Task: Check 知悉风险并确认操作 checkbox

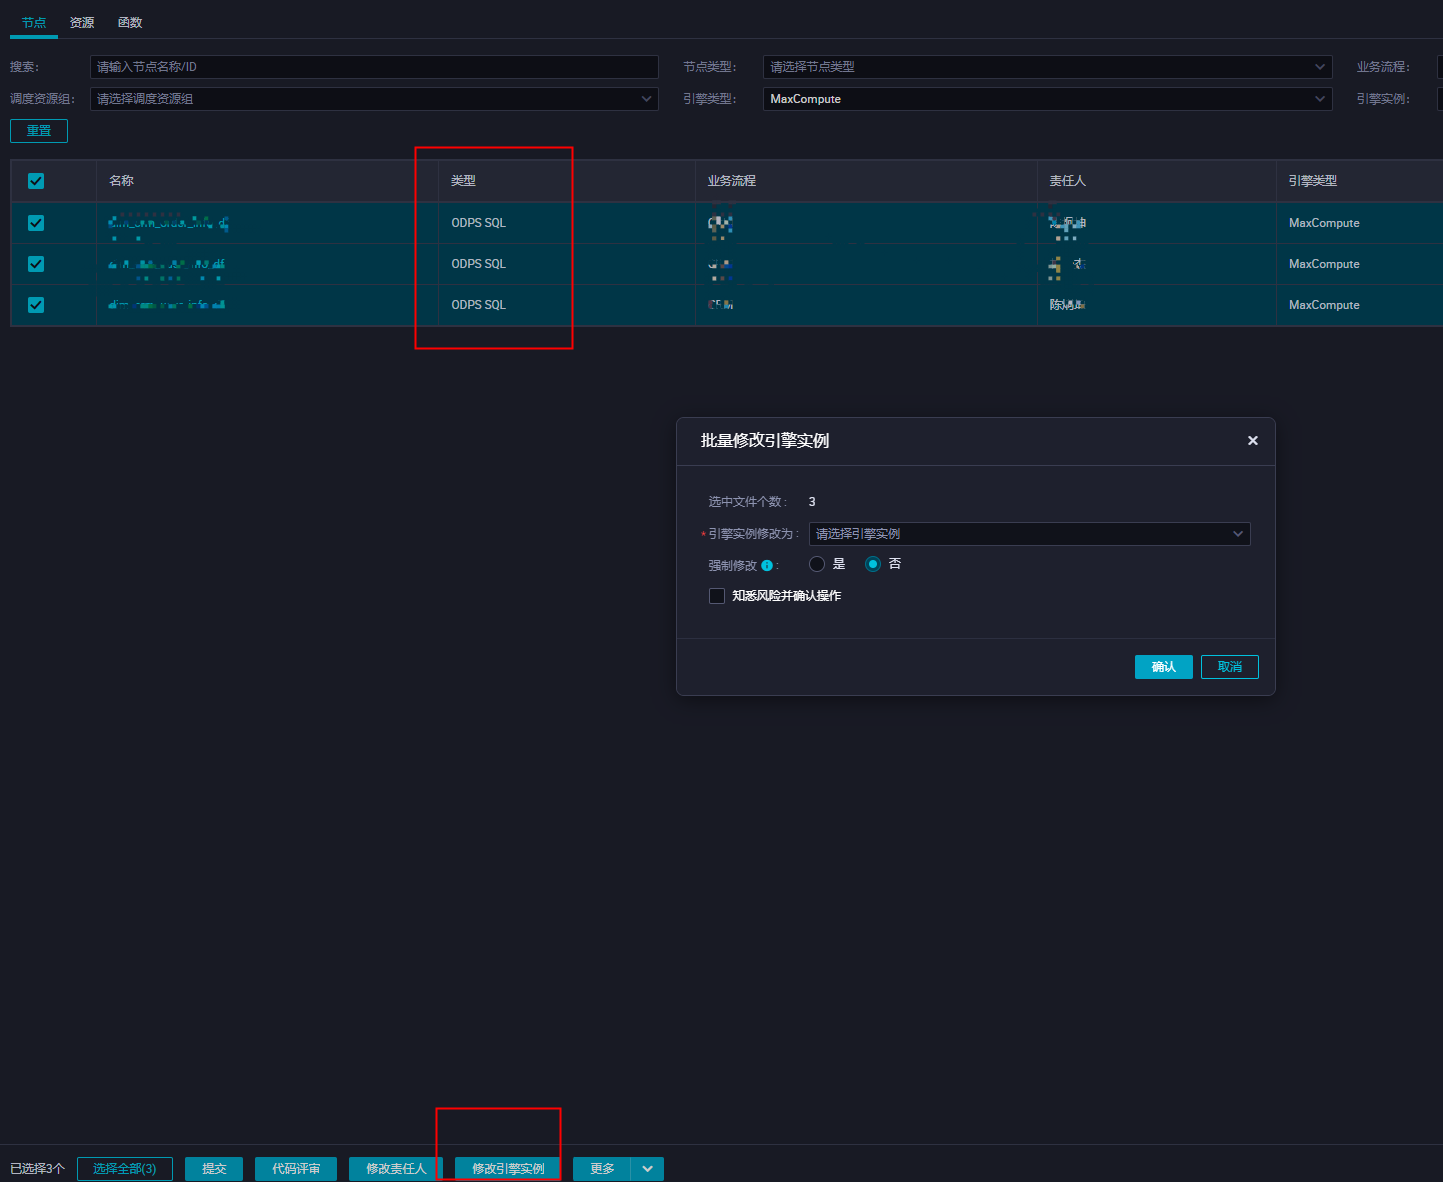Action: click(x=717, y=596)
